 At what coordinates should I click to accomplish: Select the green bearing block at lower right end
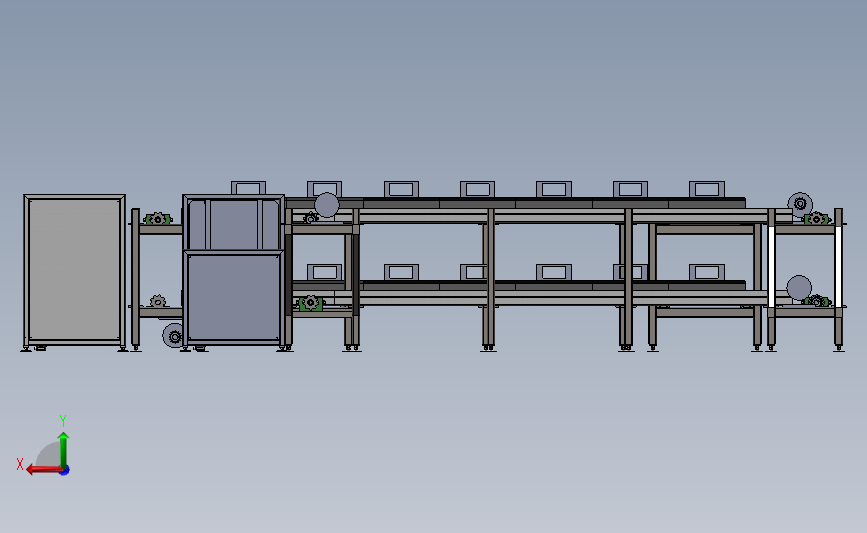(x=817, y=301)
